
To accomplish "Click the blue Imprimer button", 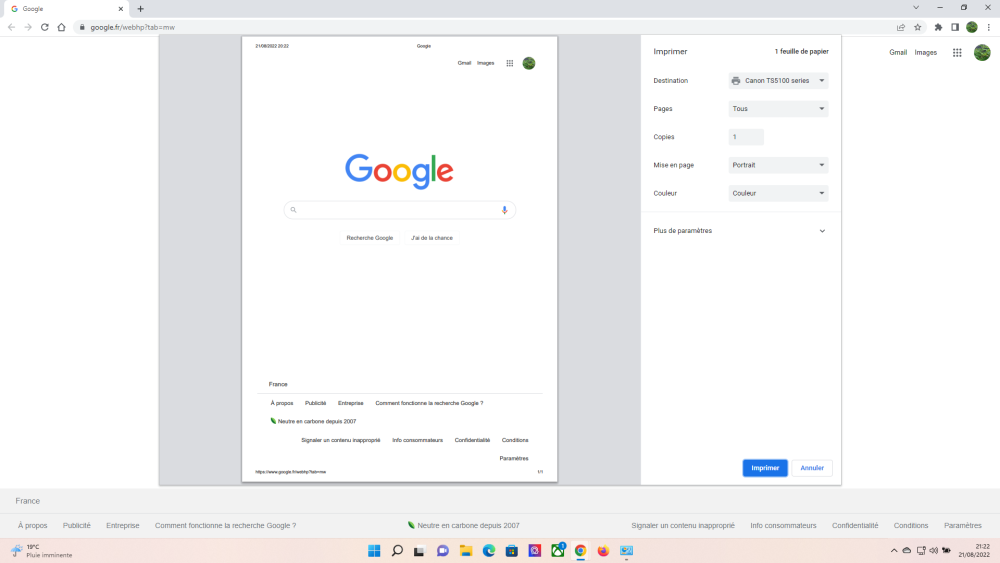I will [765, 468].
